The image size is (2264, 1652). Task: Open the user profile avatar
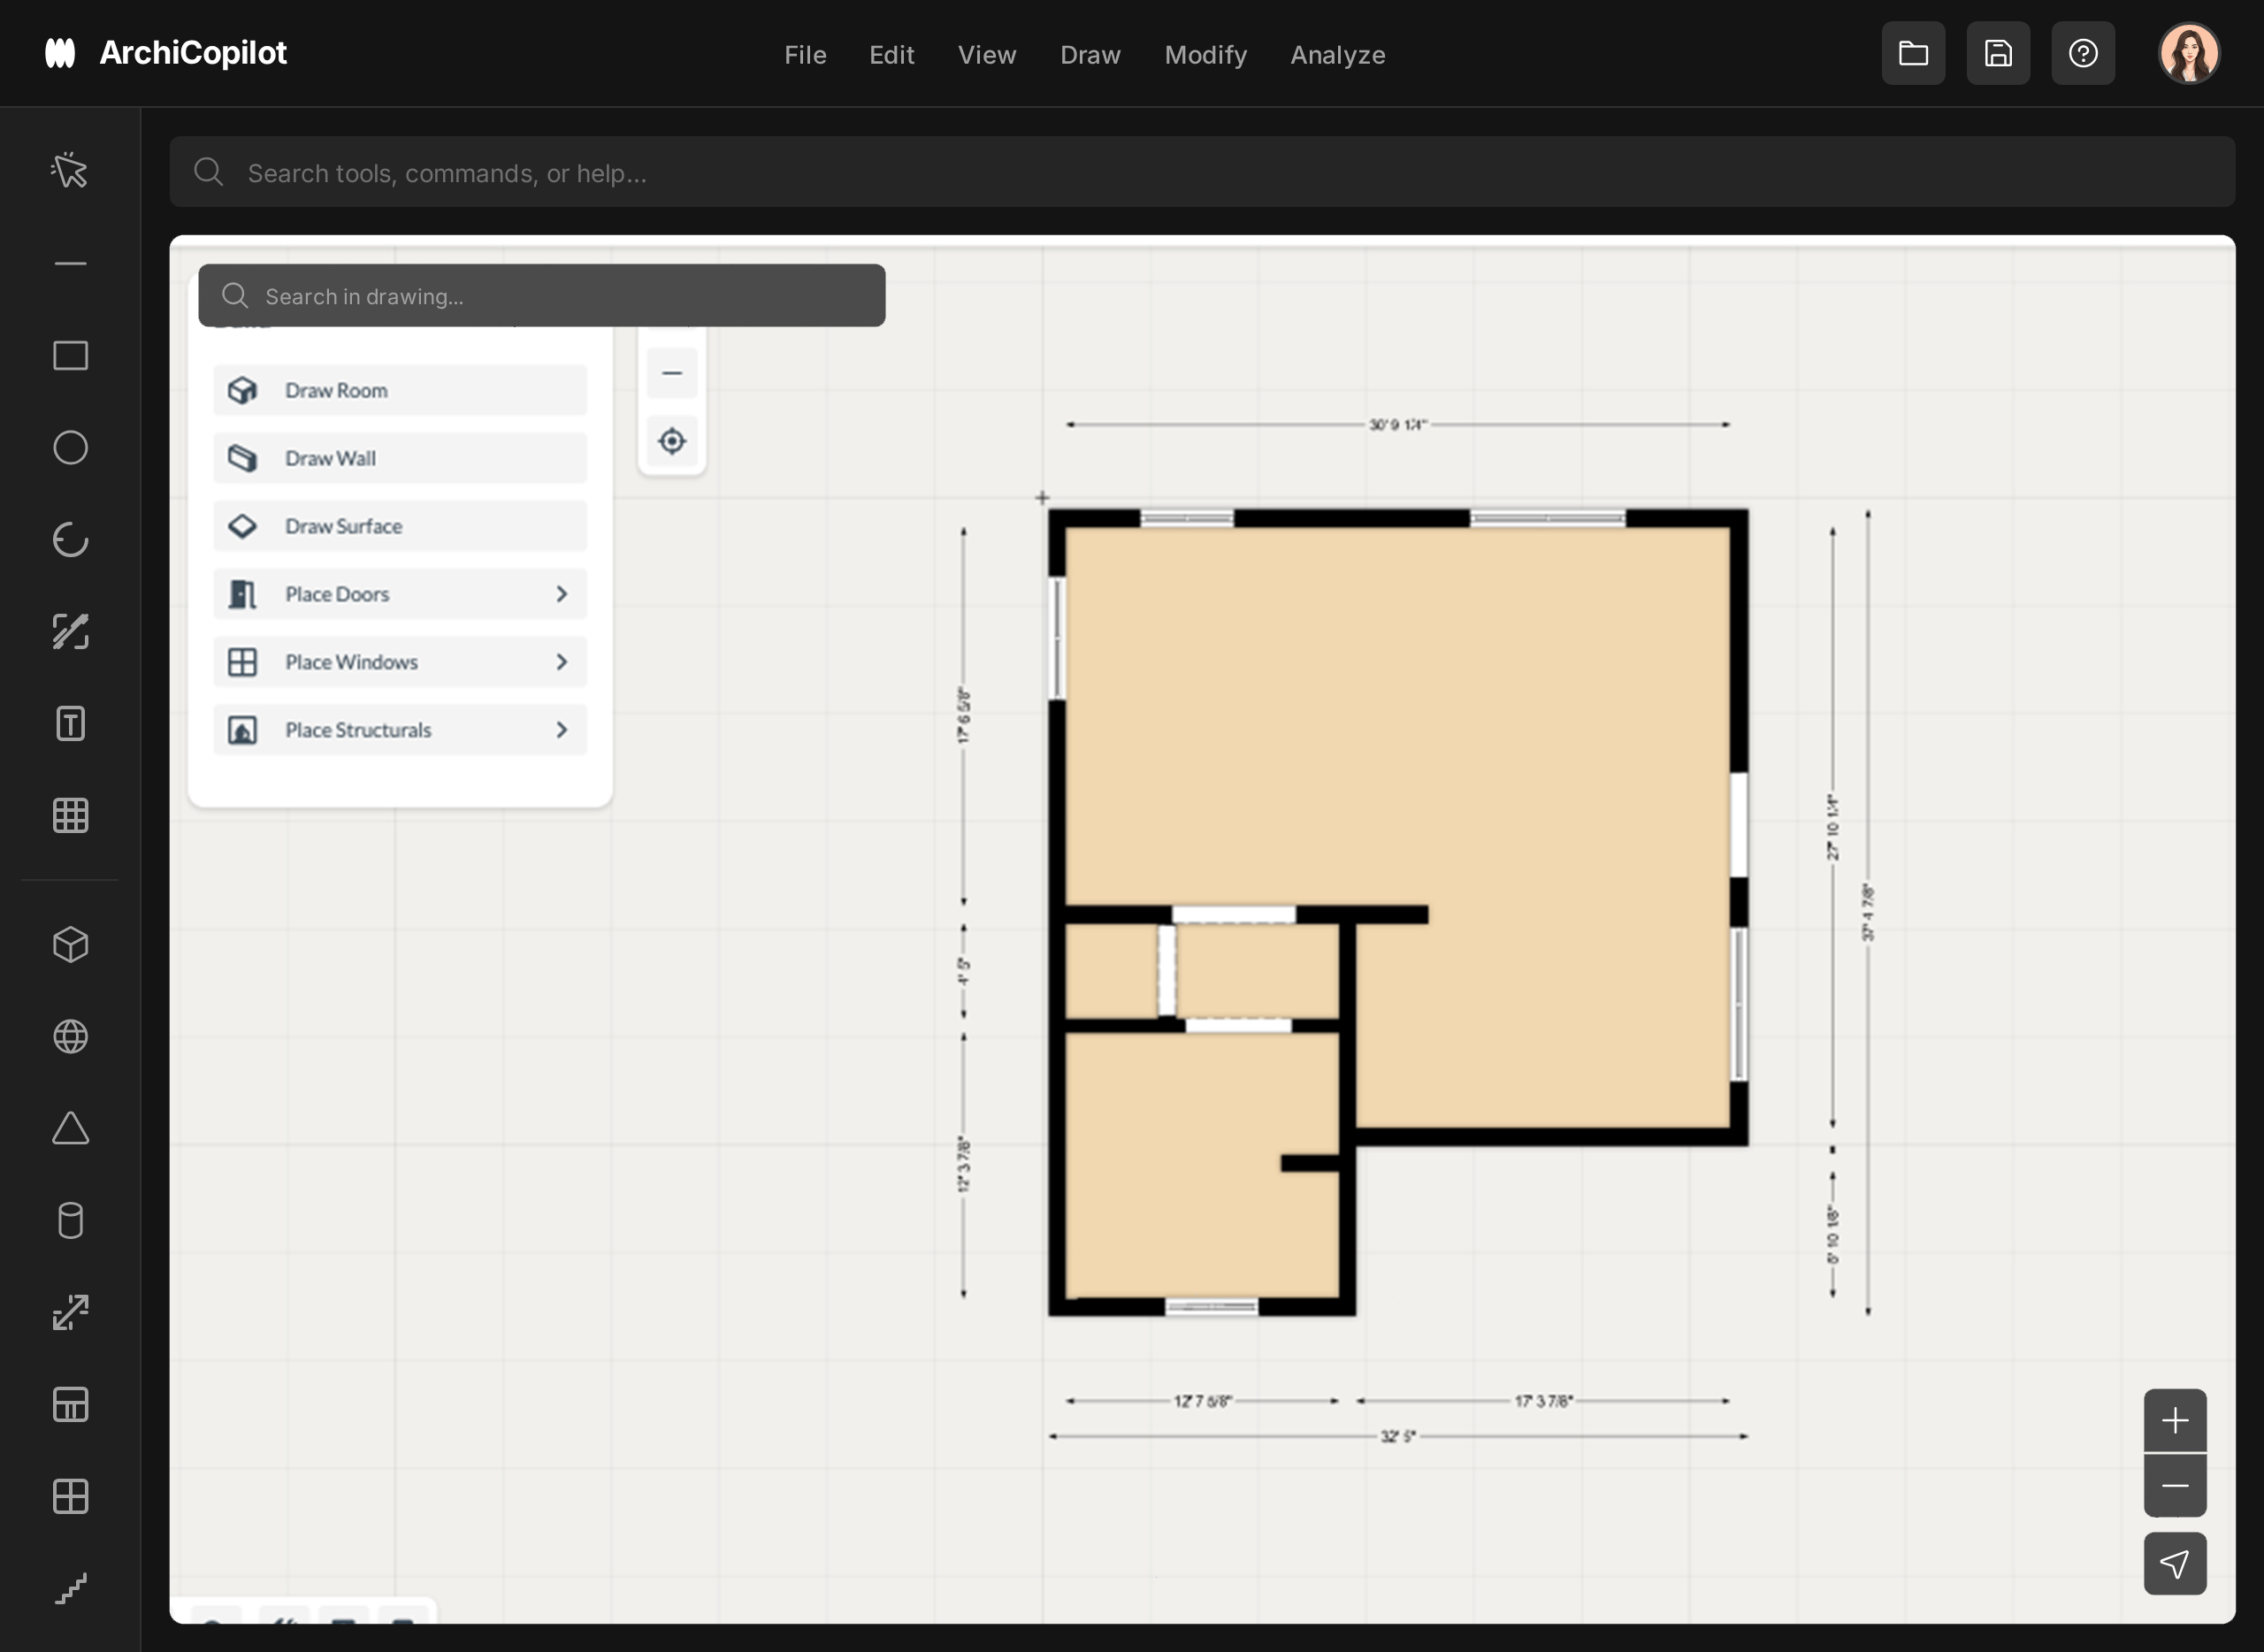click(x=2189, y=54)
